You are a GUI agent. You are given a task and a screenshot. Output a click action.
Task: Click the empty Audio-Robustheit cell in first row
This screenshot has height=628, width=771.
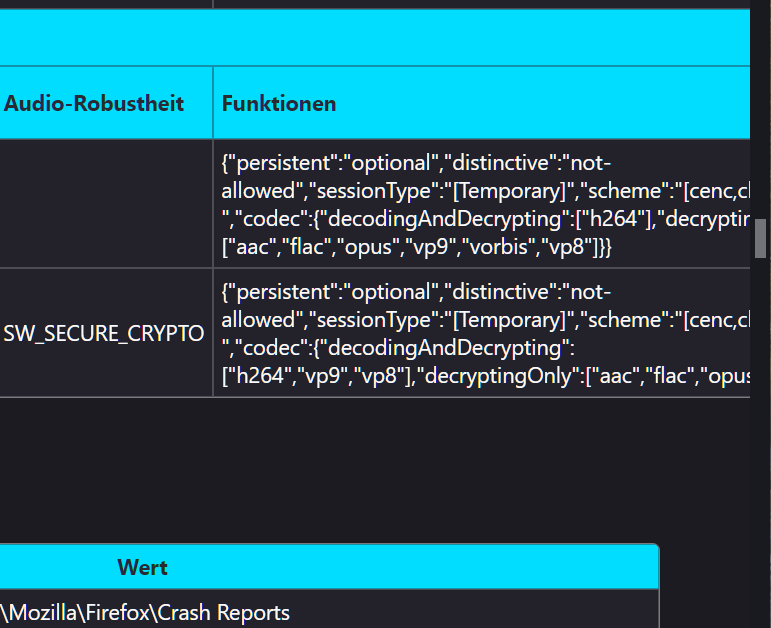105,203
